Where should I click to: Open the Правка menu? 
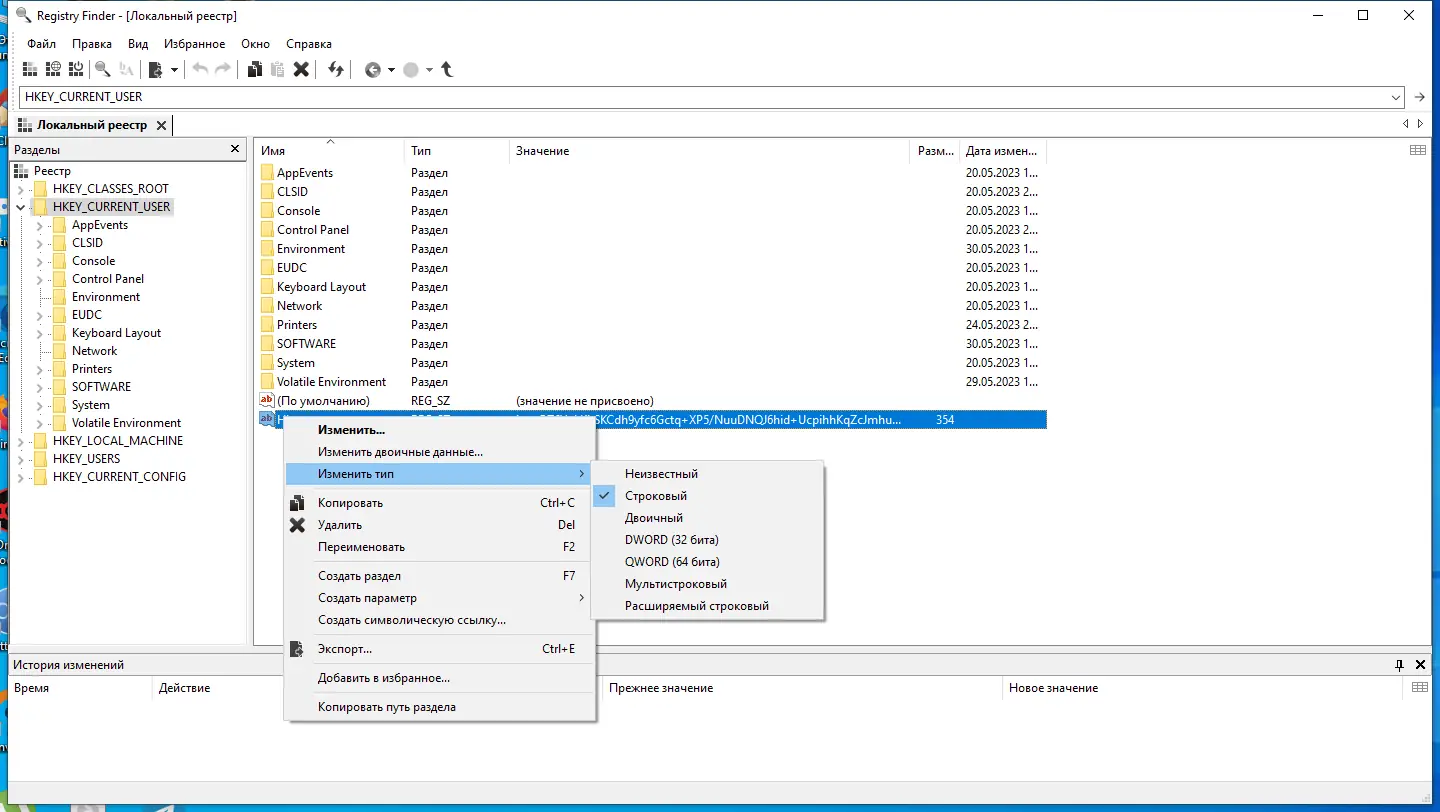[92, 44]
